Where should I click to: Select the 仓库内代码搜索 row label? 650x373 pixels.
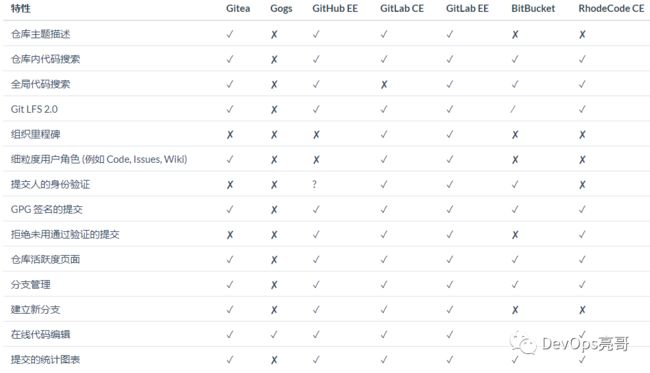46,59
